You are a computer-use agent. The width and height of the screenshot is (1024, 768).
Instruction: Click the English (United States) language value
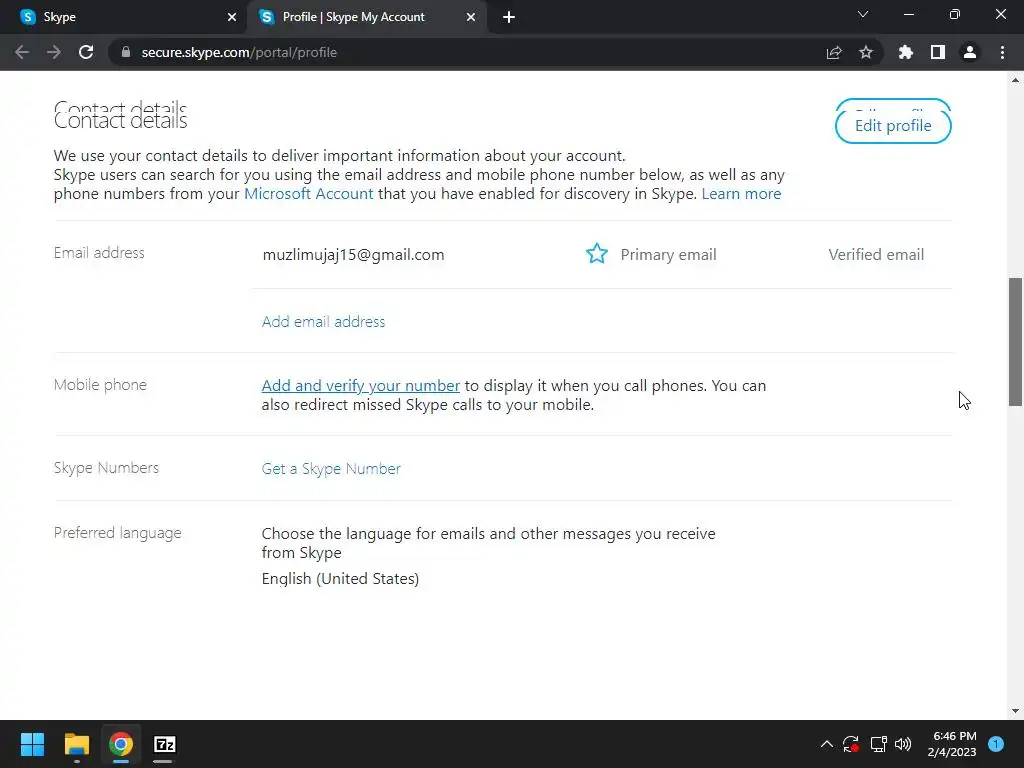tap(340, 579)
